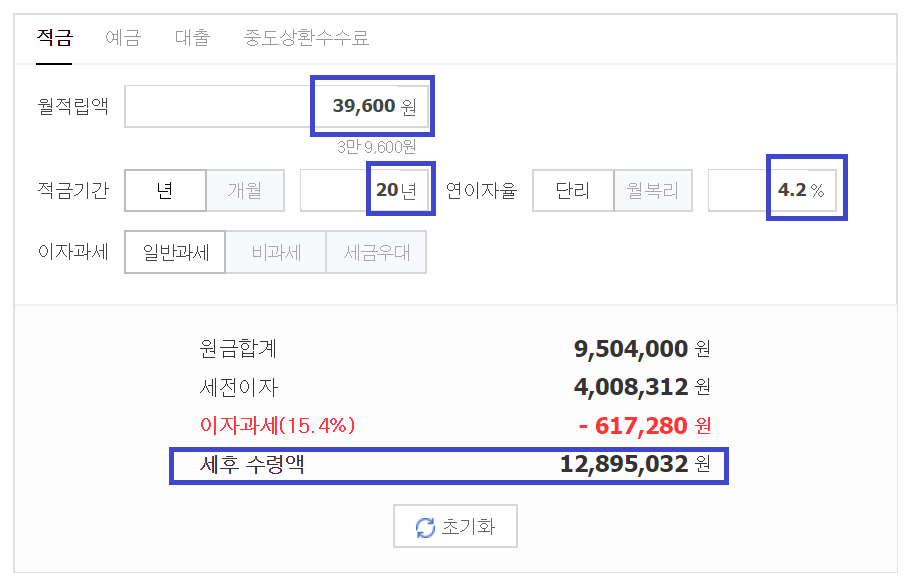
Task: Select 단리 interest type
Action: (573, 190)
